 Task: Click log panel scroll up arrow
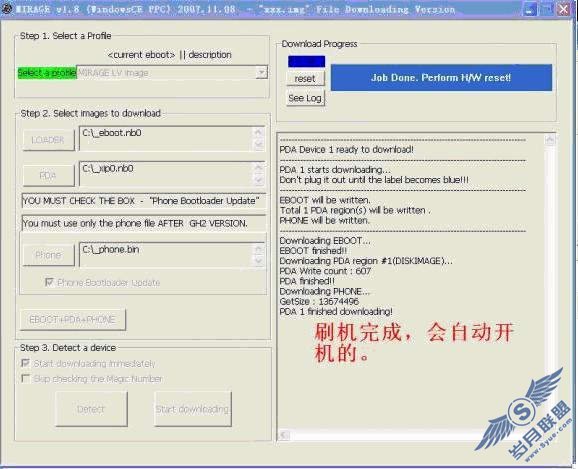pyautogui.click(x=550, y=139)
